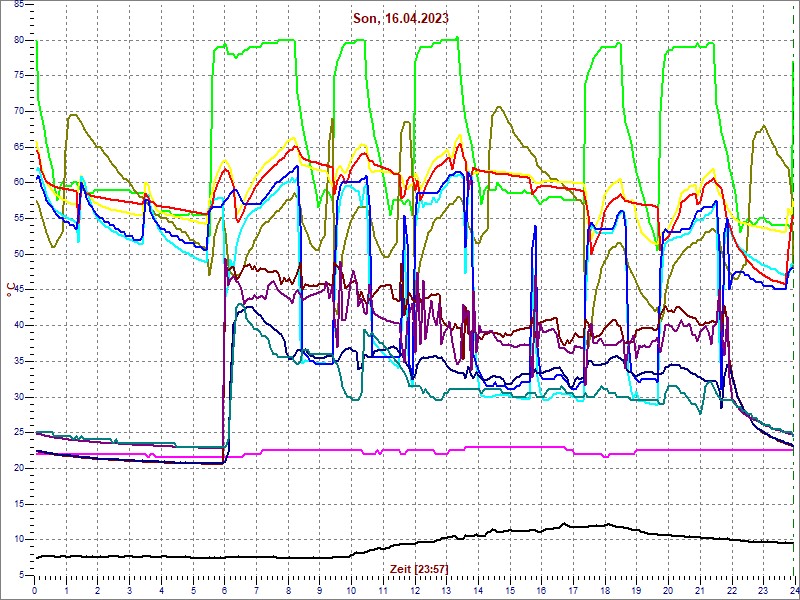Viewport: 800px width, 600px height.
Task: Select the 85 temperature axis label
Action: pos(19,5)
